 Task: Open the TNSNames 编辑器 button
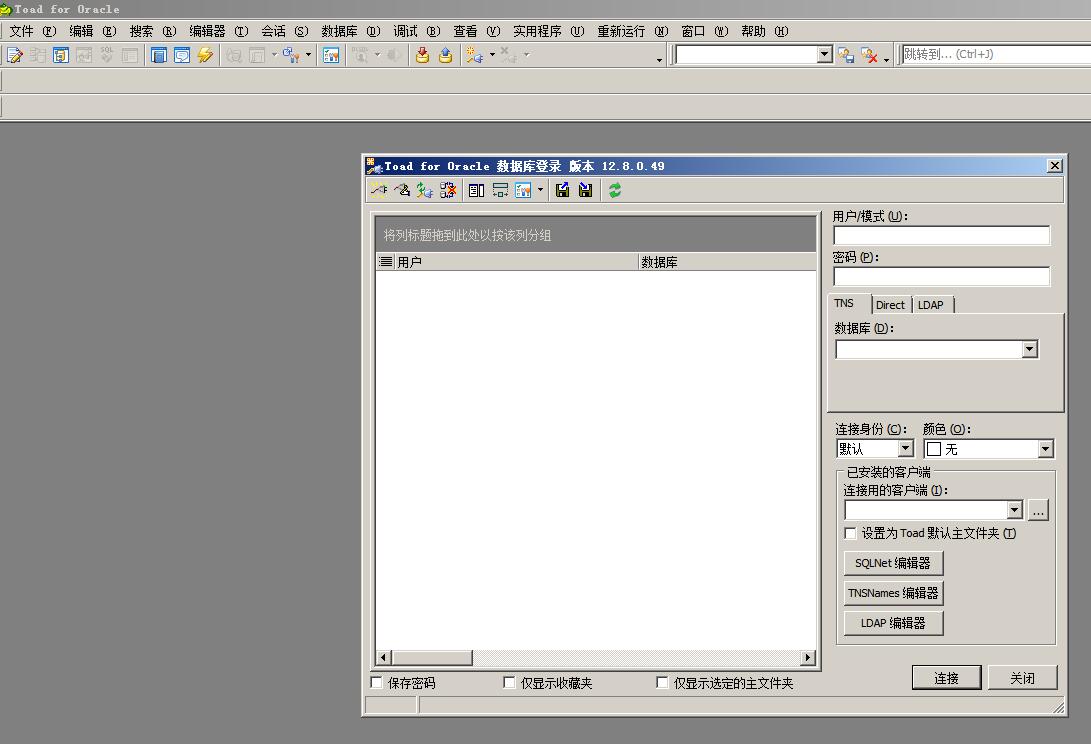point(893,593)
